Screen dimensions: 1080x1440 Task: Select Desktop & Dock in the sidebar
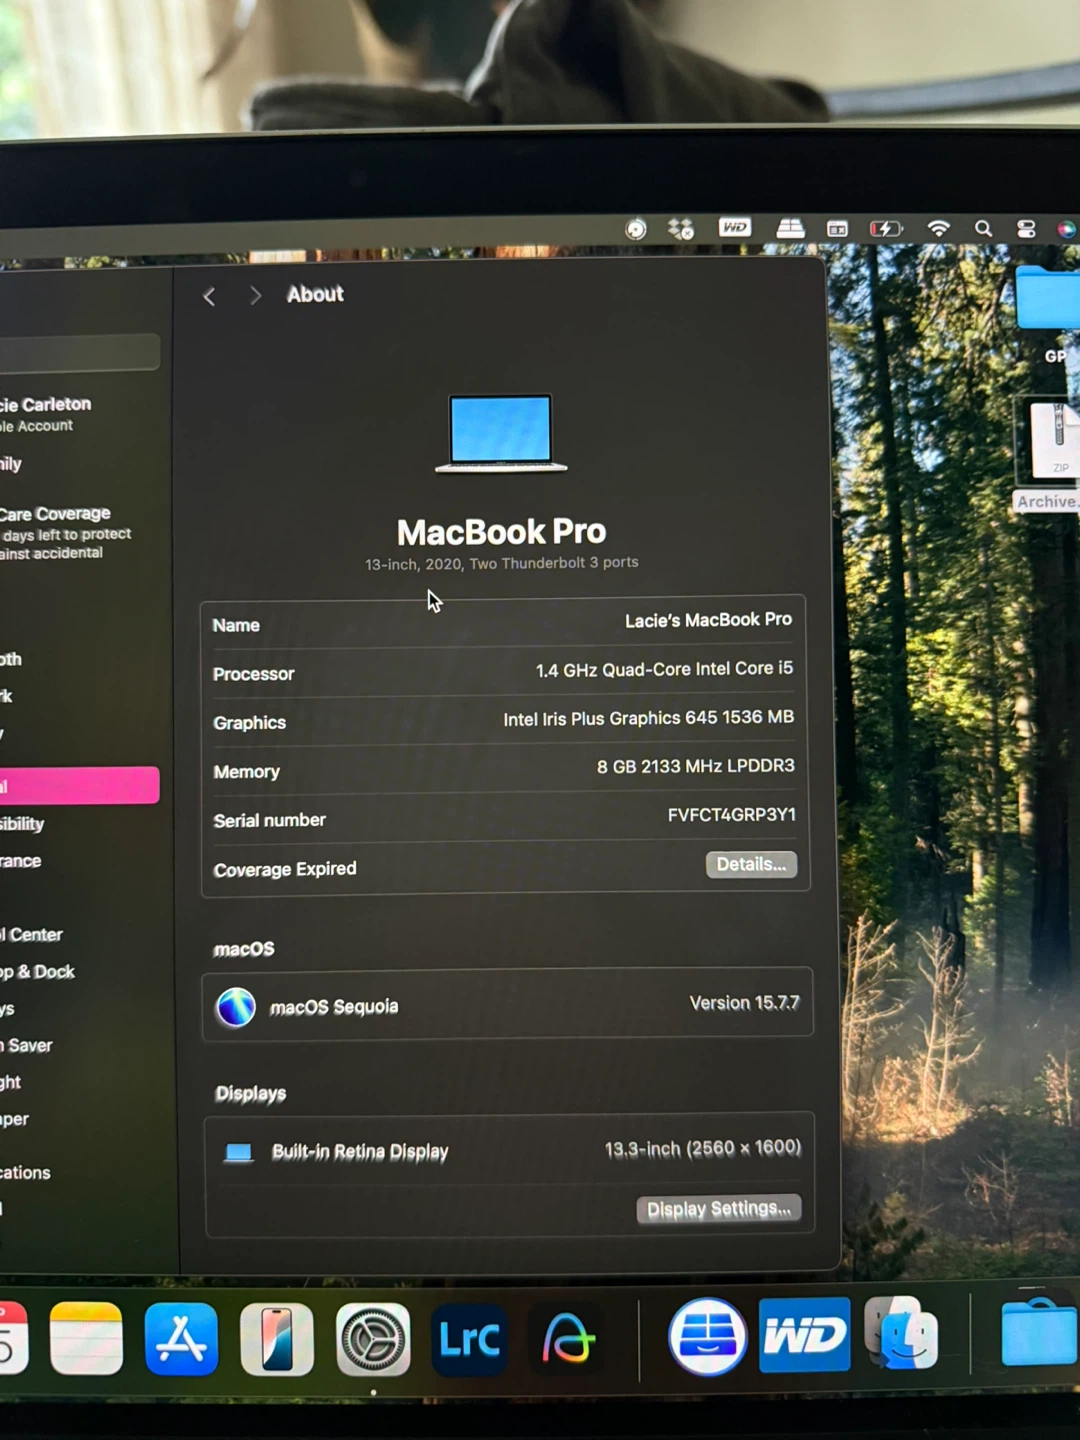click(38, 972)
